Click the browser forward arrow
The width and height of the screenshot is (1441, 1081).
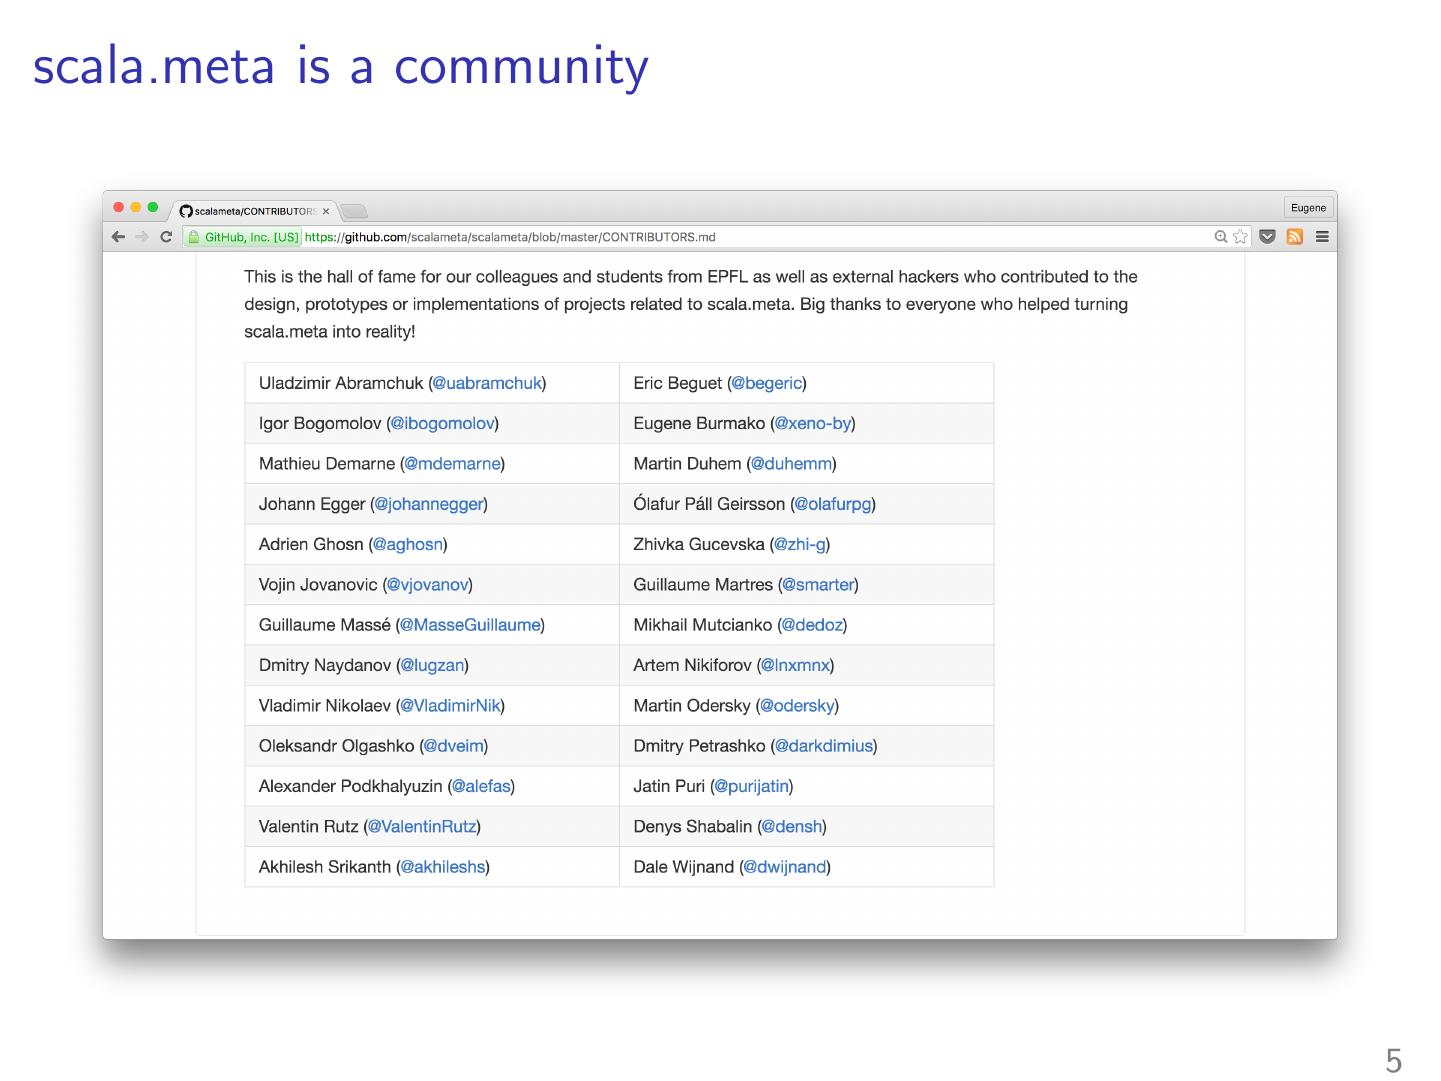(x=142, y=237)
